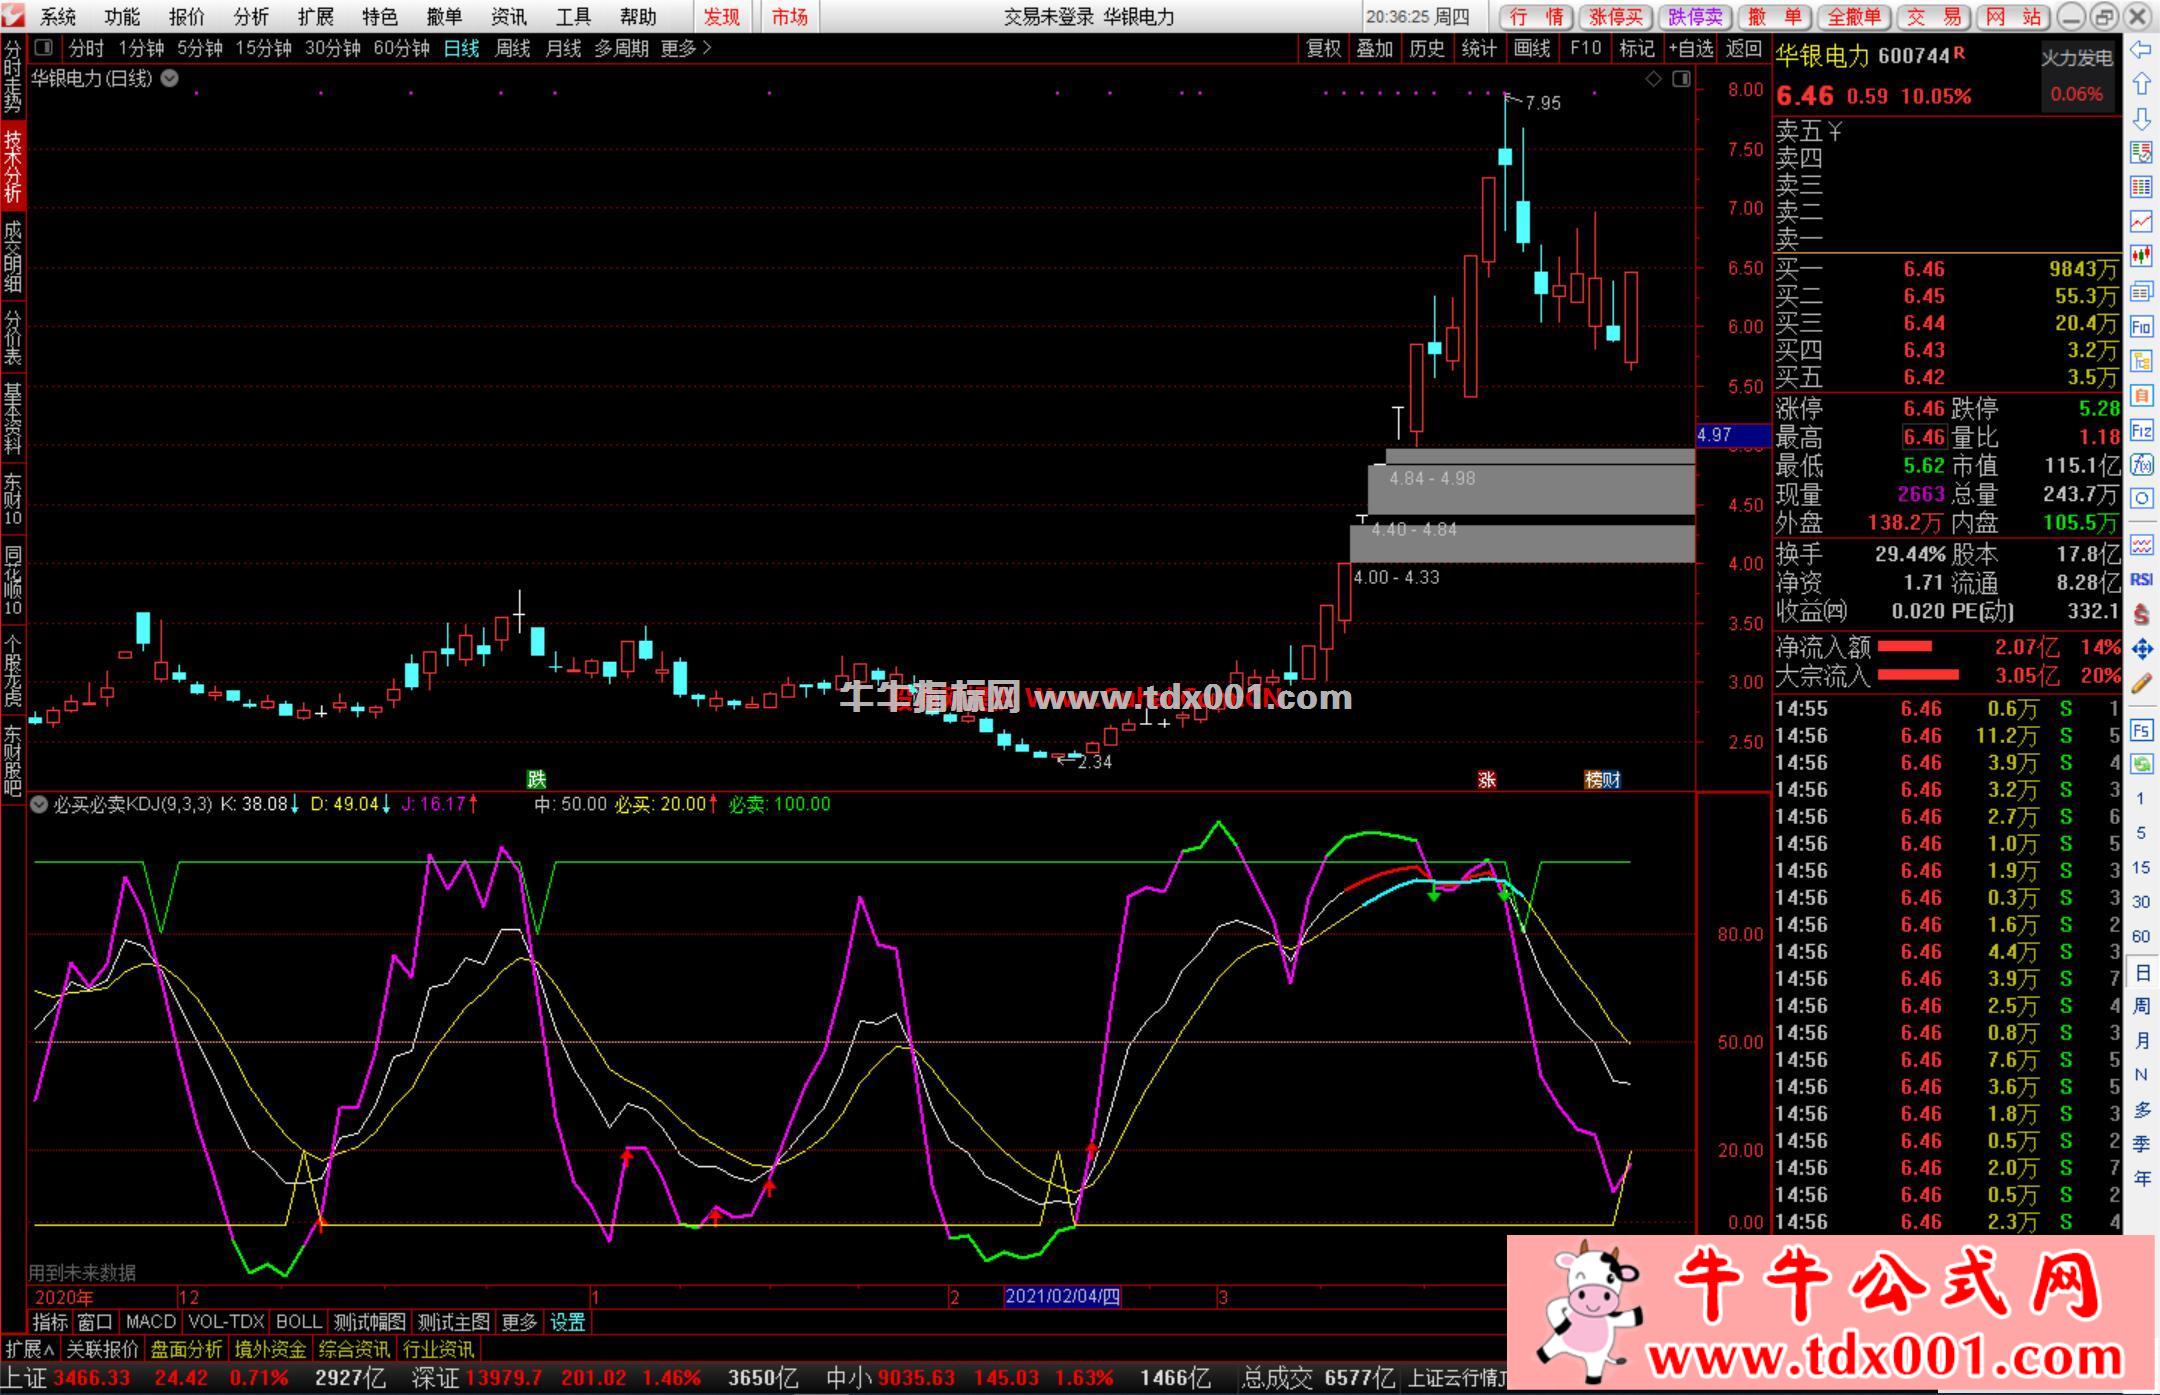Screen dimensions: 2160x1395
Task: Click the 市场 button
Action: tap(789, 17)
